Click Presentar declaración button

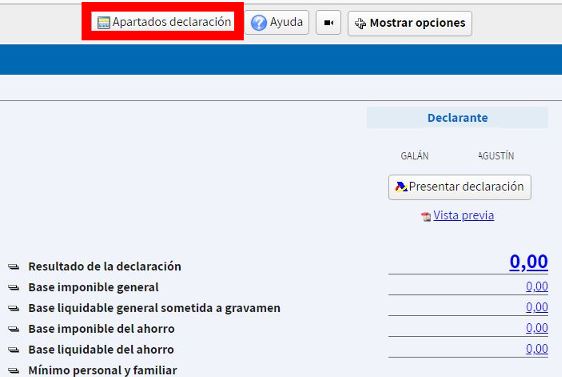(459, 187)
